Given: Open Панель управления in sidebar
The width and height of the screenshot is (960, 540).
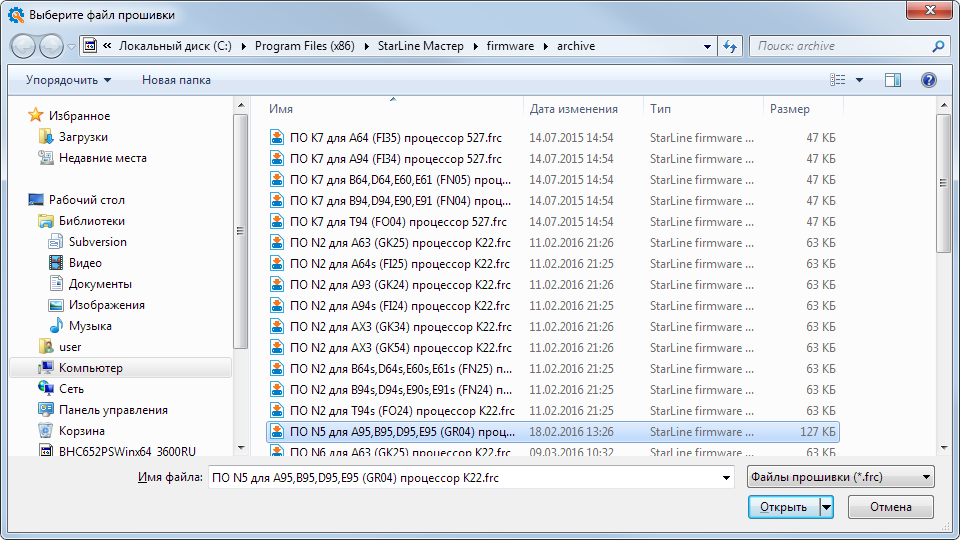Looking at the screenshot, I should point(112,410).
